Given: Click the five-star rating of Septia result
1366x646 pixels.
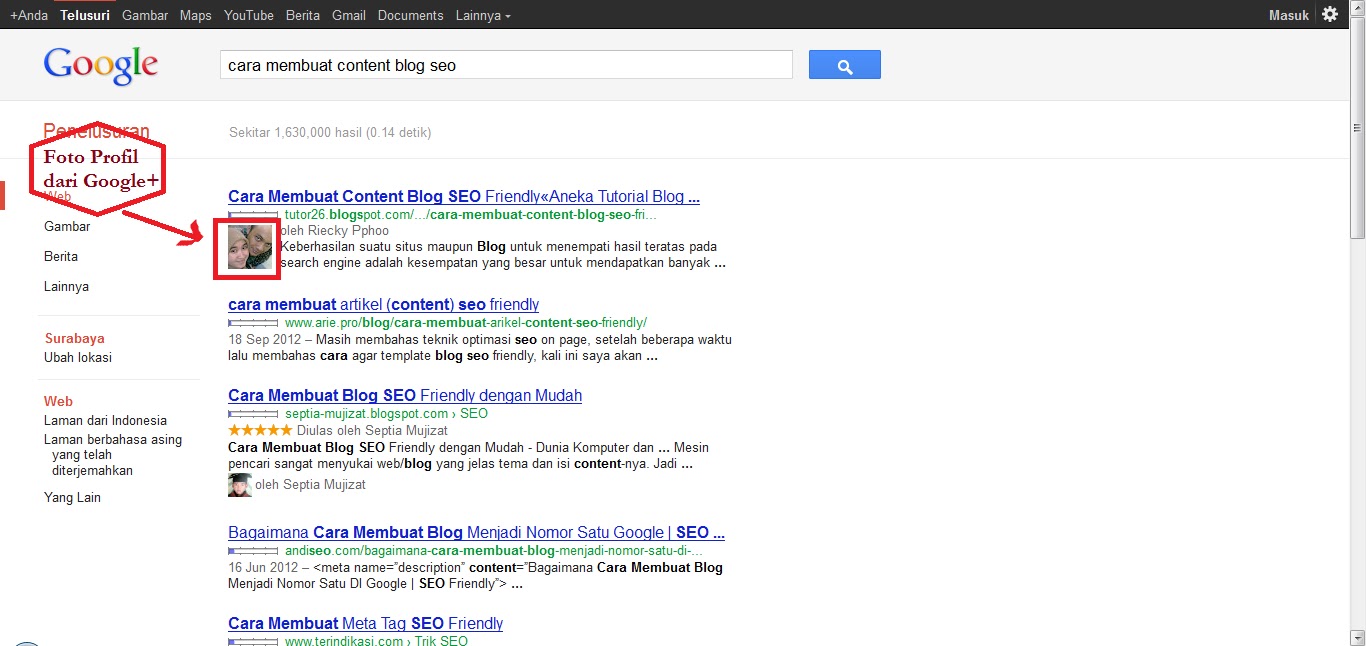Looking at the screenshot, I should click(260, 430).
